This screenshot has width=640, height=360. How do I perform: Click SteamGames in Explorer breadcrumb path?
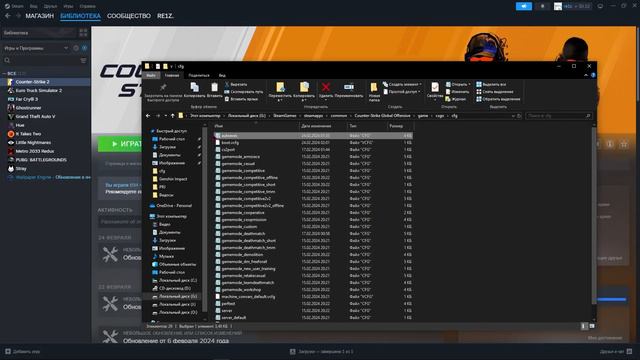tap(285, 116)
